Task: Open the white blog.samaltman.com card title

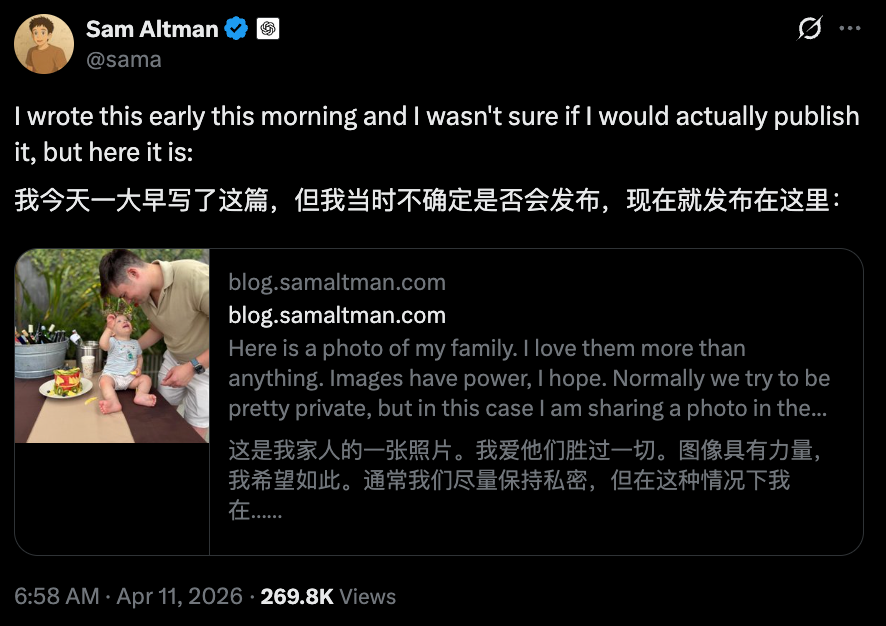Action: pyautogui.click(x=337, y=315)
